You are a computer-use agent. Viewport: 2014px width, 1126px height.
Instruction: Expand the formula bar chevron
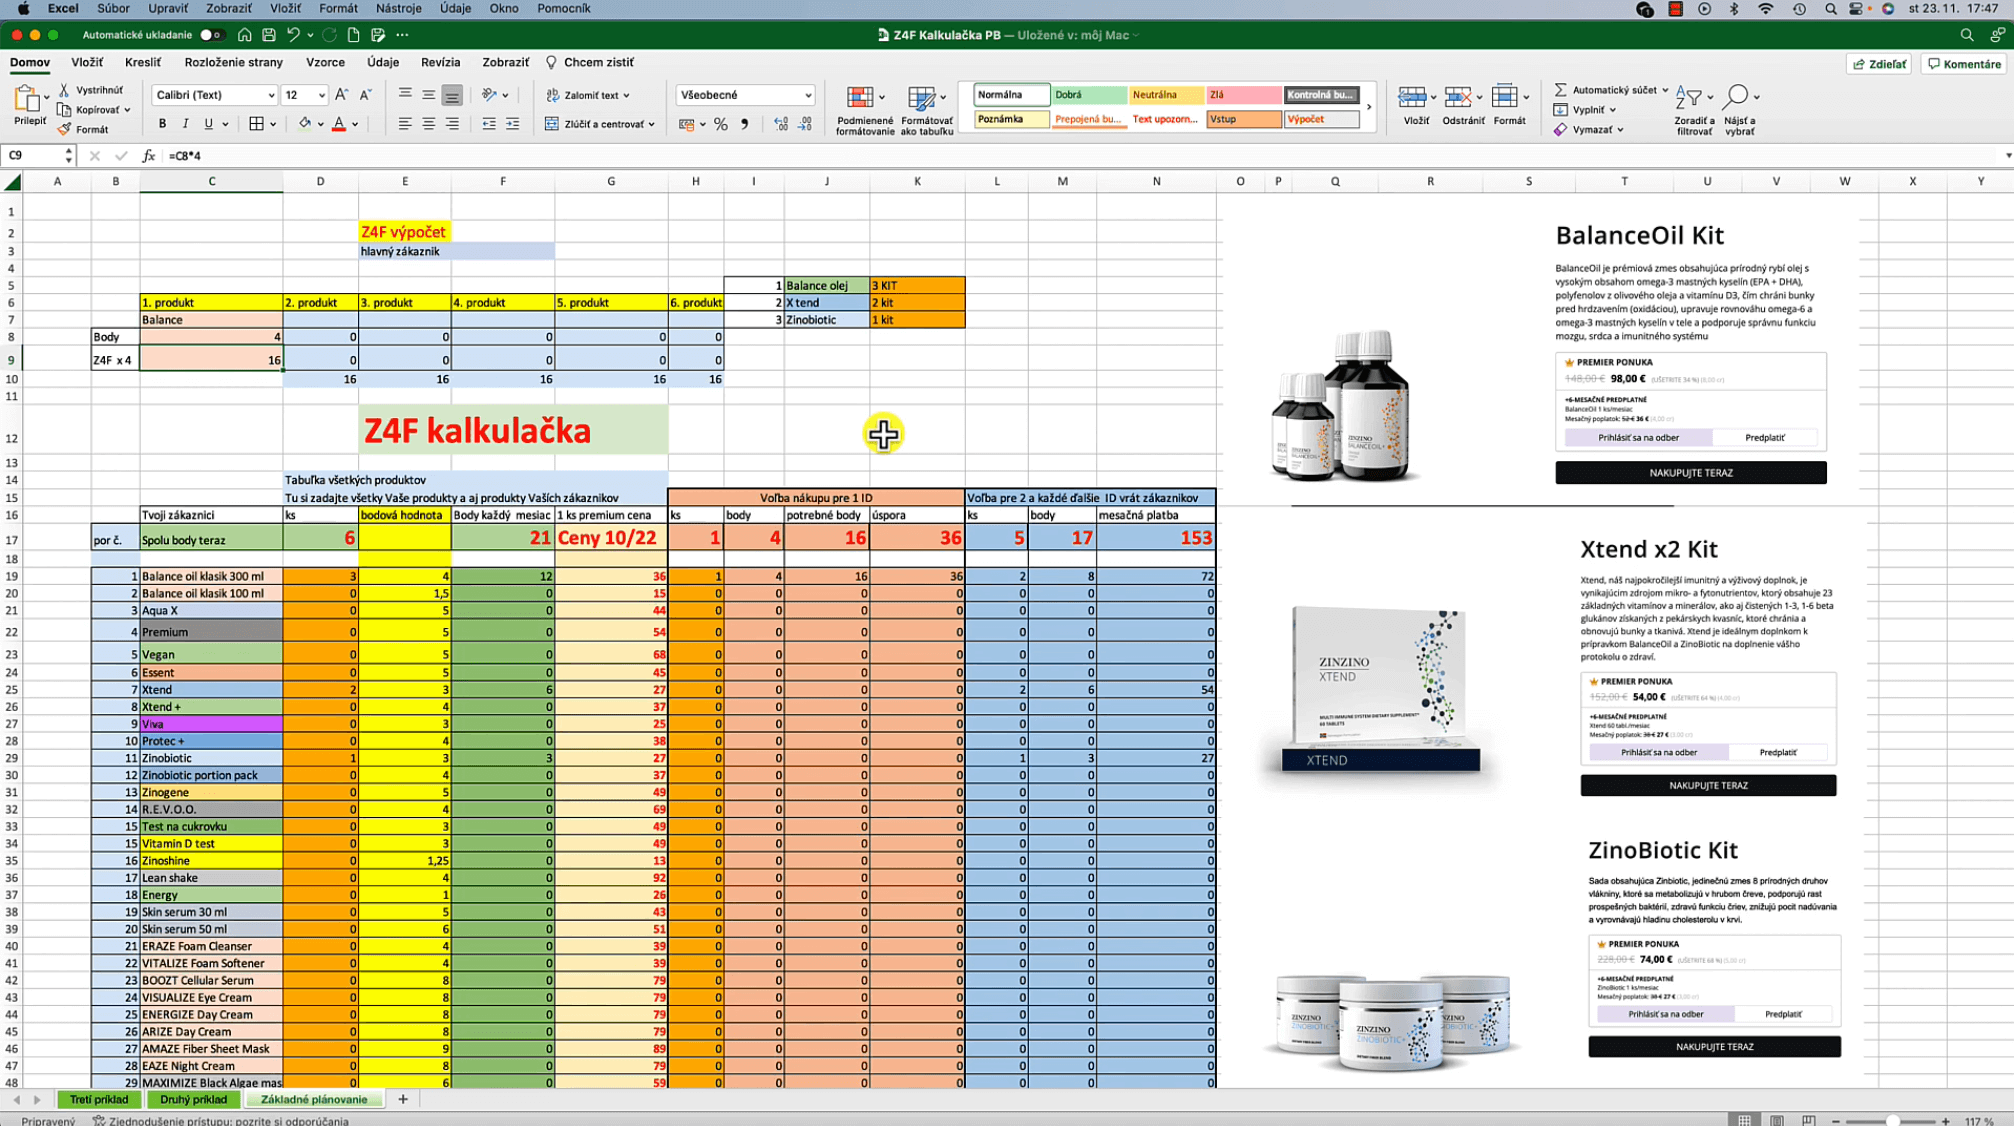pyautogui.click(x=2007, y=156)
